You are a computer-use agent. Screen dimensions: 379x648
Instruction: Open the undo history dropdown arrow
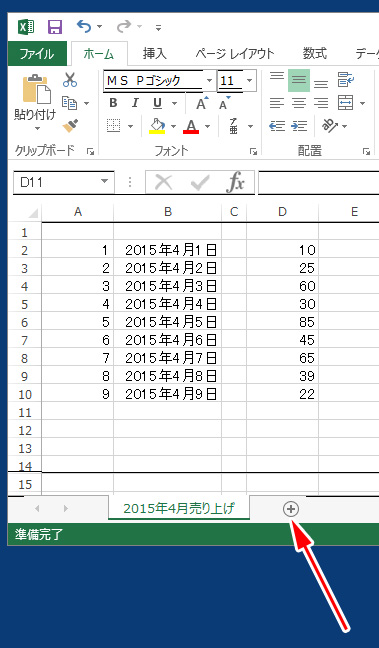pos(100,27)
